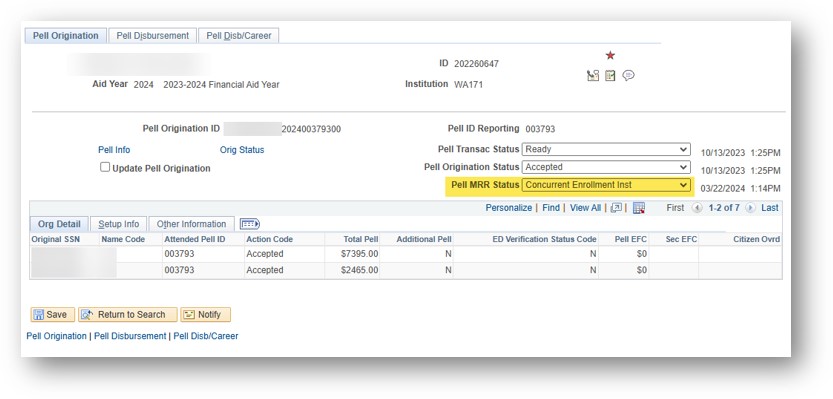Click the View All grid link
The width and height of the screenshot is (833, 399).
tap(585, 208)
